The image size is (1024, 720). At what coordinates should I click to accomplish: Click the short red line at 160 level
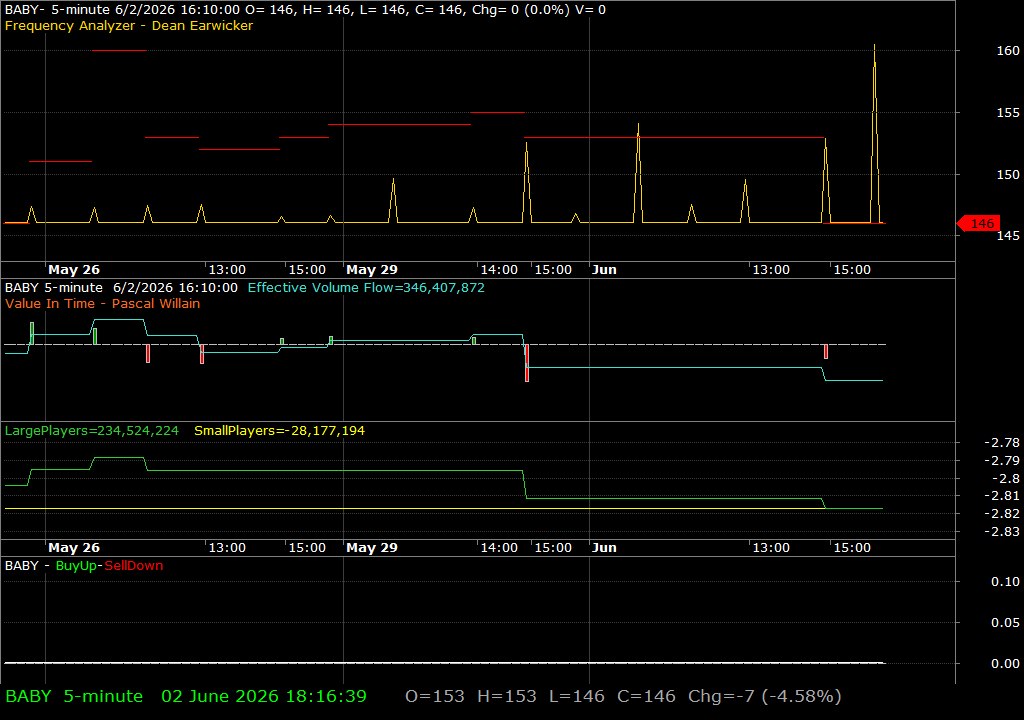tap(119, 50)
